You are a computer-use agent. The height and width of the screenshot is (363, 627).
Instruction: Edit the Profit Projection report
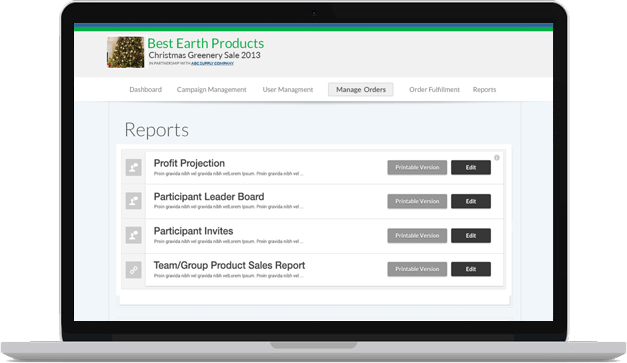pos(471,168)
